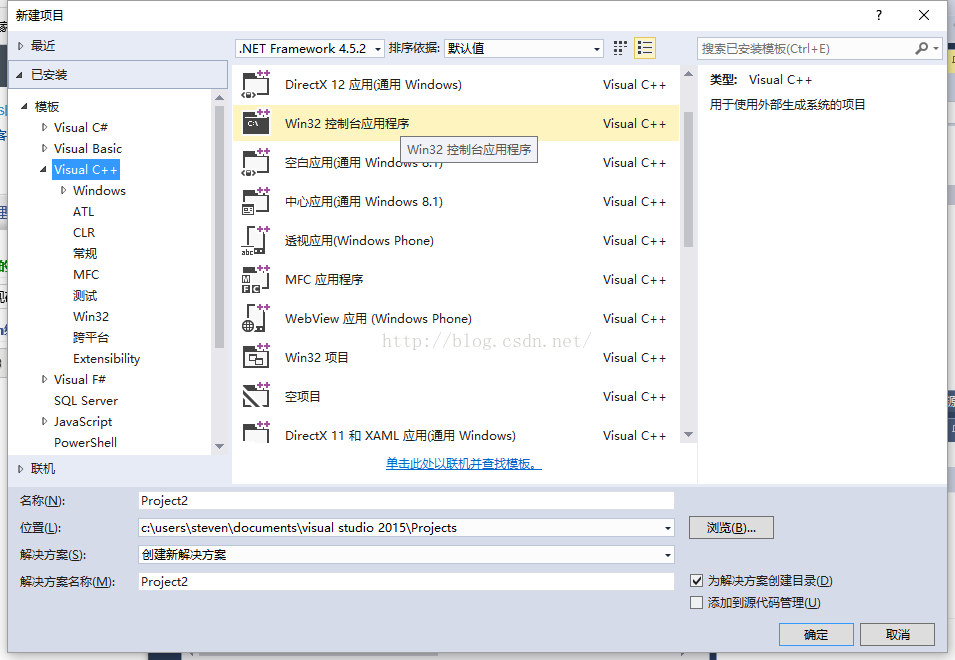Select the MFC 应用程序 template row
This screenshot has width=955, height=660.
[x=456, y=279]
